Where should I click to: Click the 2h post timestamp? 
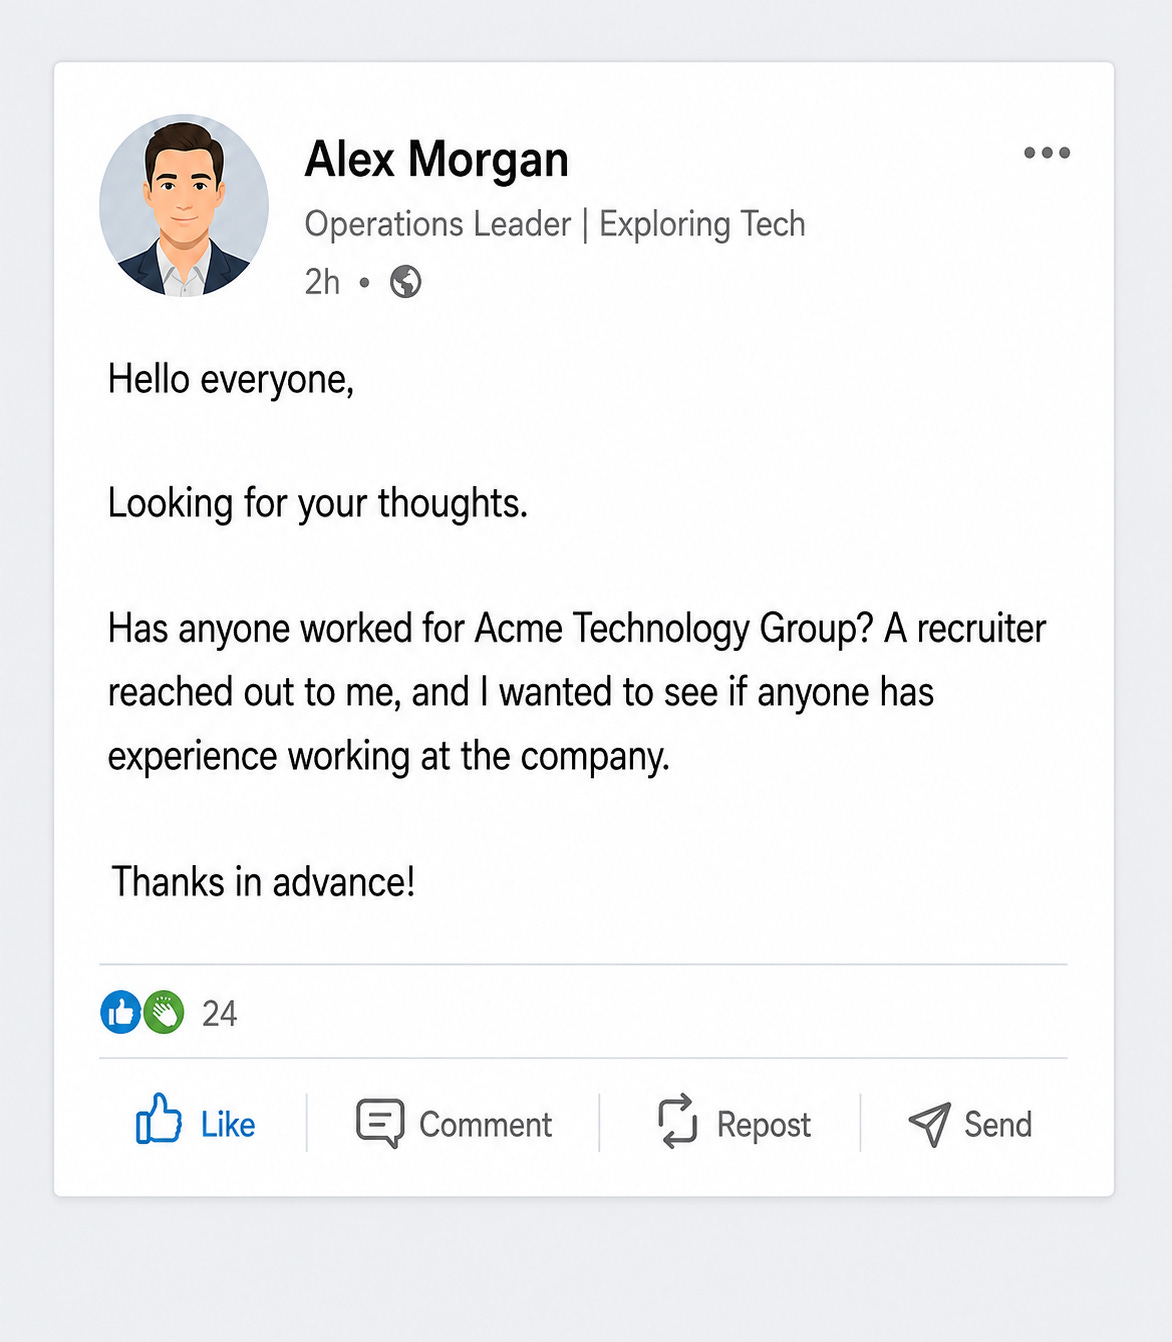tap(322, 282)
